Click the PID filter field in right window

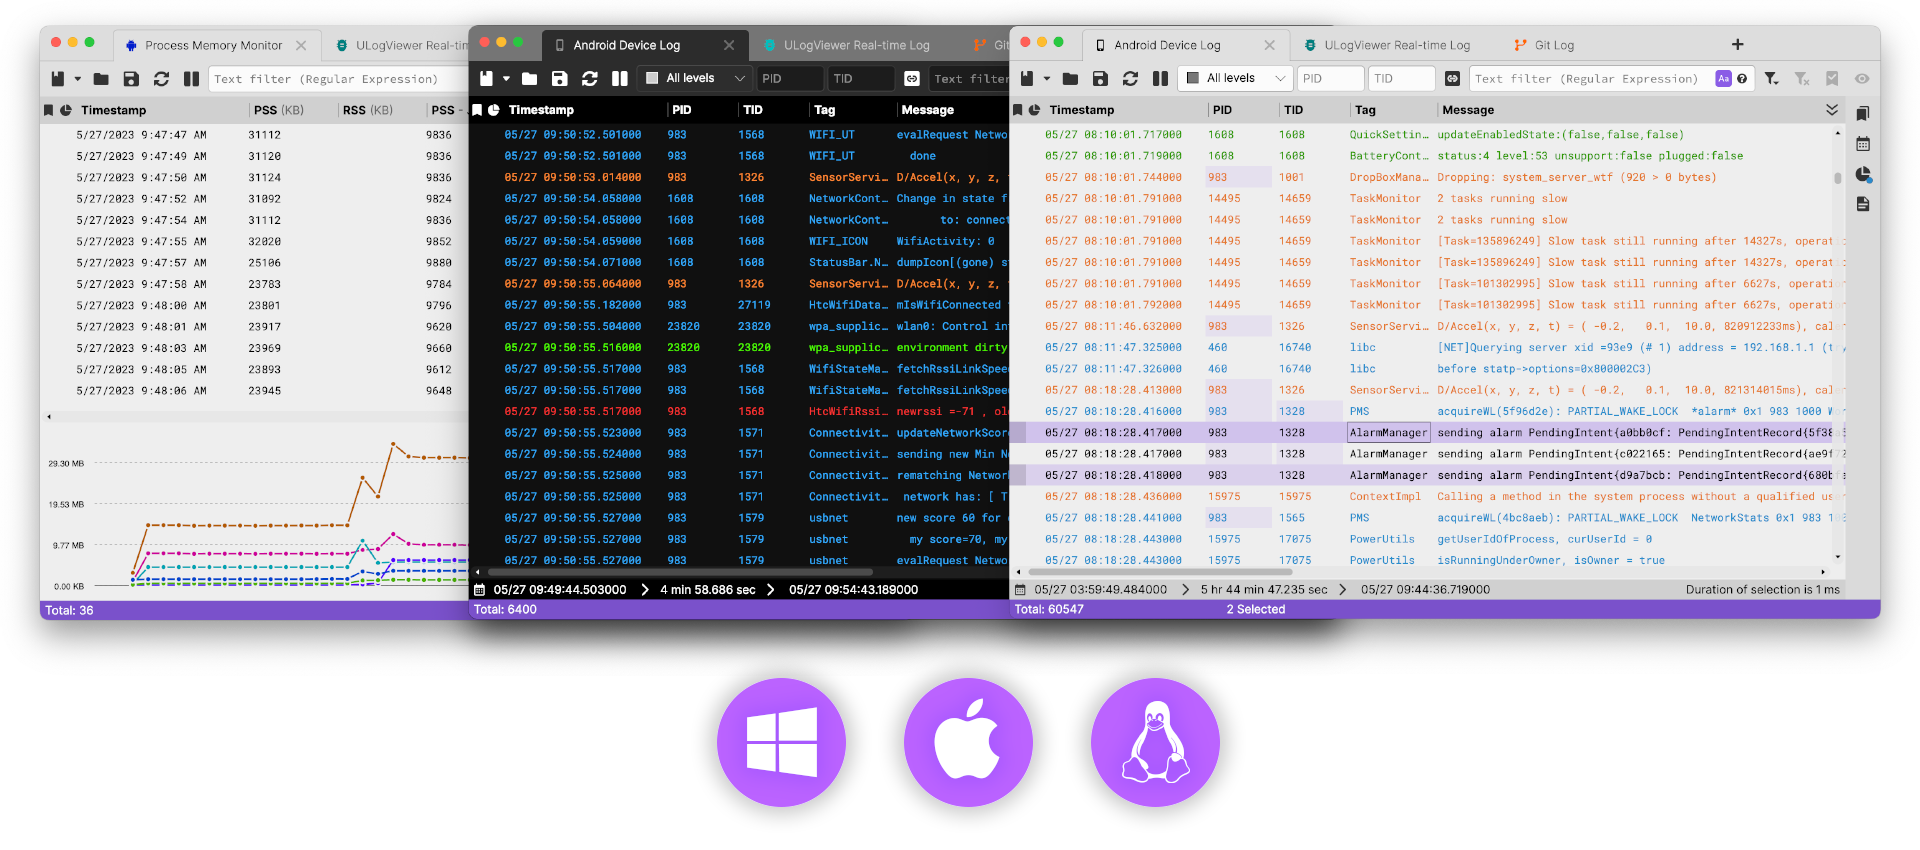(1330, 79)
